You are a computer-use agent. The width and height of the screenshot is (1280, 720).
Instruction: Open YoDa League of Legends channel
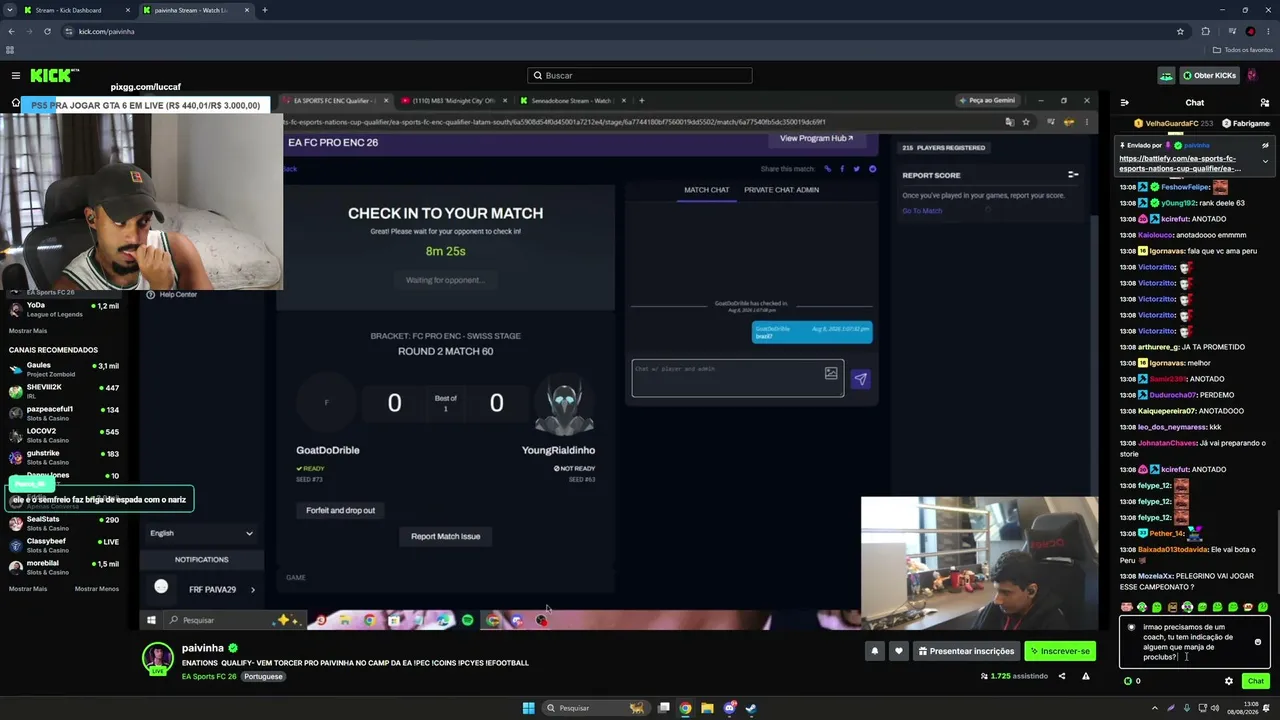click(64, 310)
